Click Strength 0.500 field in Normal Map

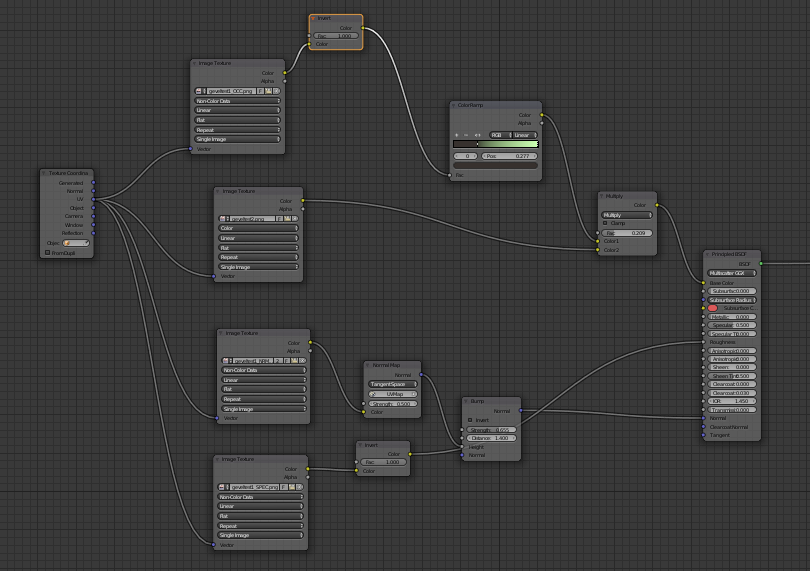393,404
